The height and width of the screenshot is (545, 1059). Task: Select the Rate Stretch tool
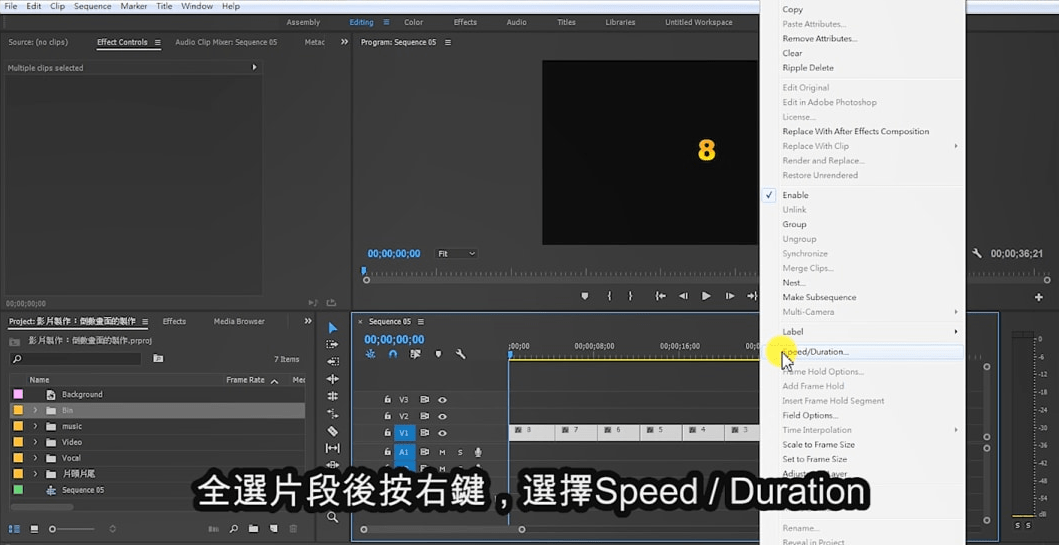pos(332,413)
